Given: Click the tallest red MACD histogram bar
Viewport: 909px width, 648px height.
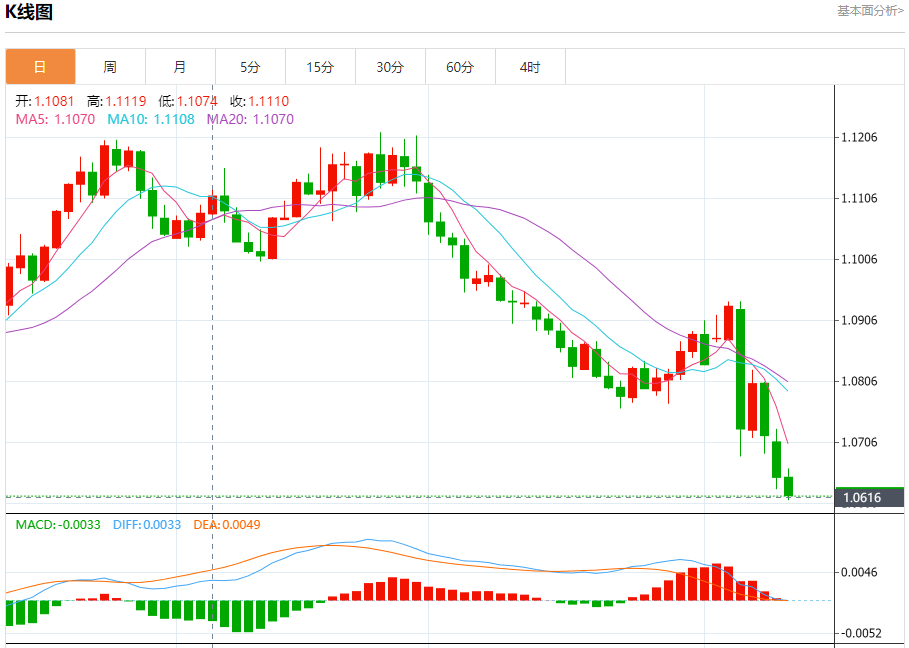Looking at the screenshot, I should tap(717, 581).
